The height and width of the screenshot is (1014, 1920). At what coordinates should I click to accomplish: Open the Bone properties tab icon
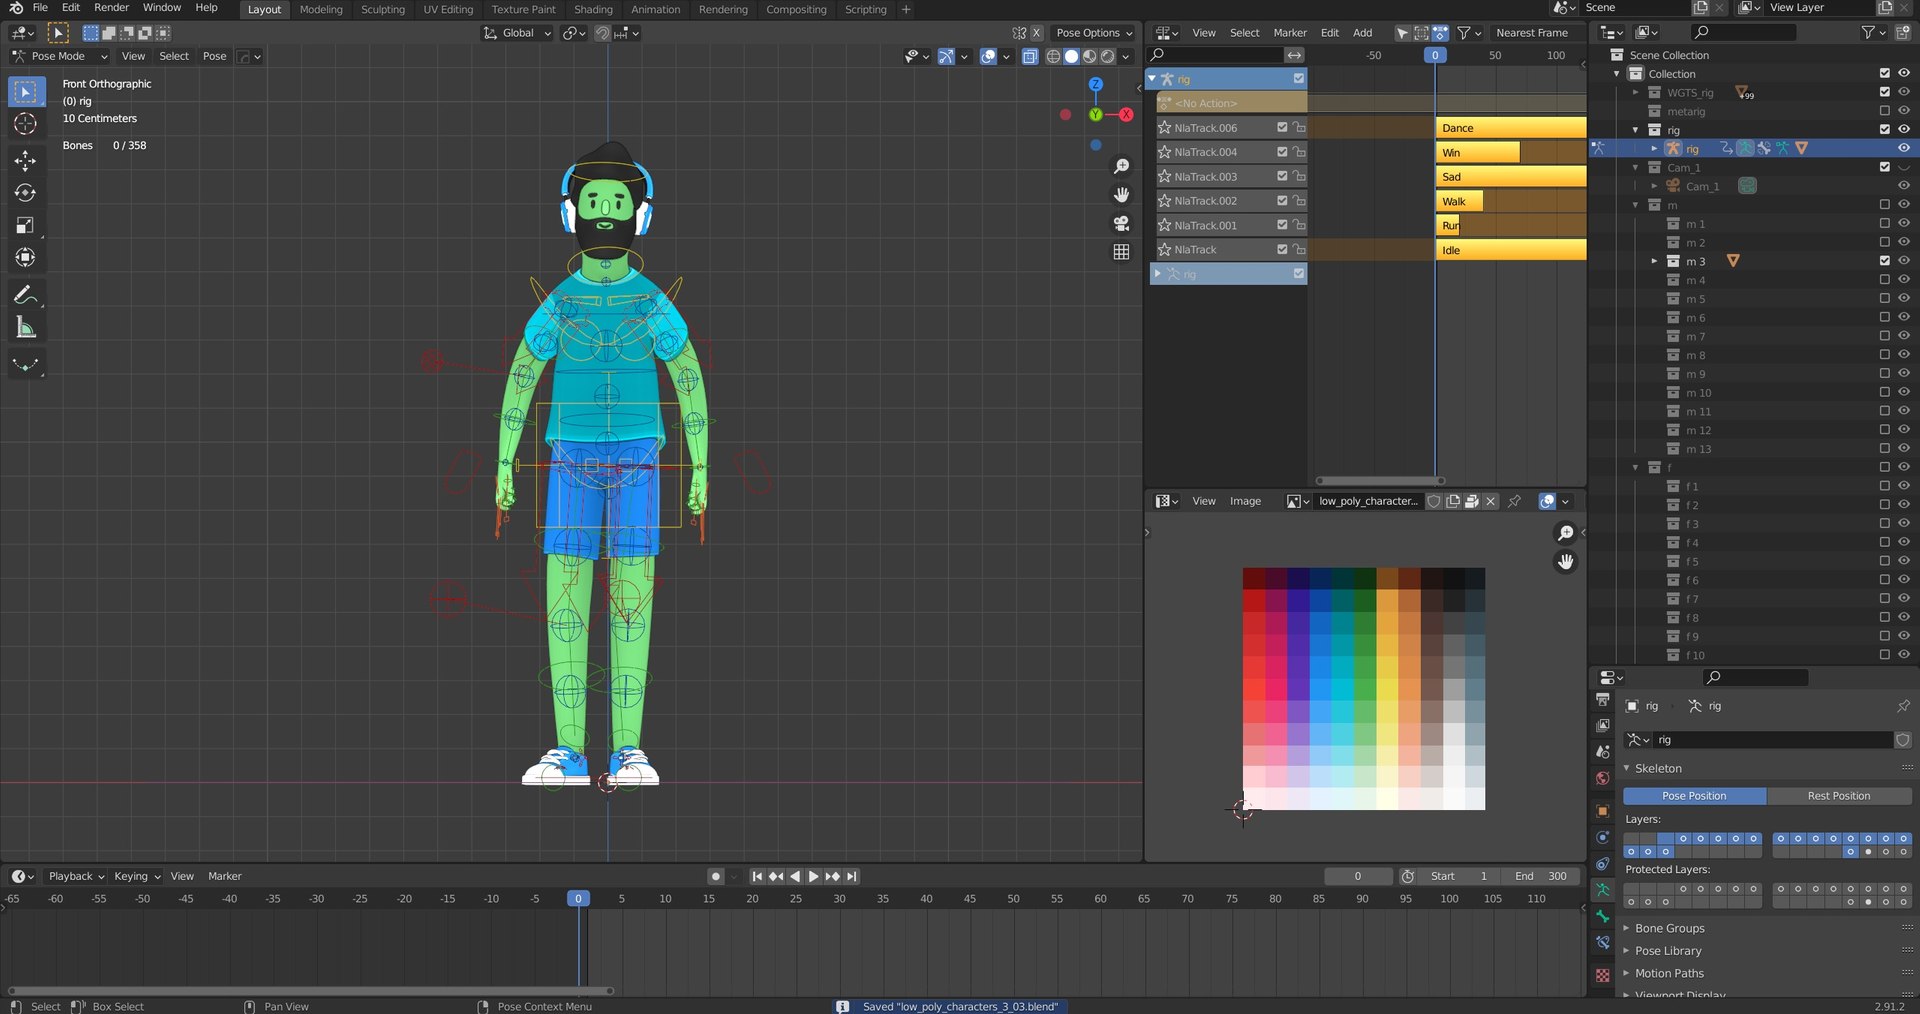click(x=1603, y=916)
